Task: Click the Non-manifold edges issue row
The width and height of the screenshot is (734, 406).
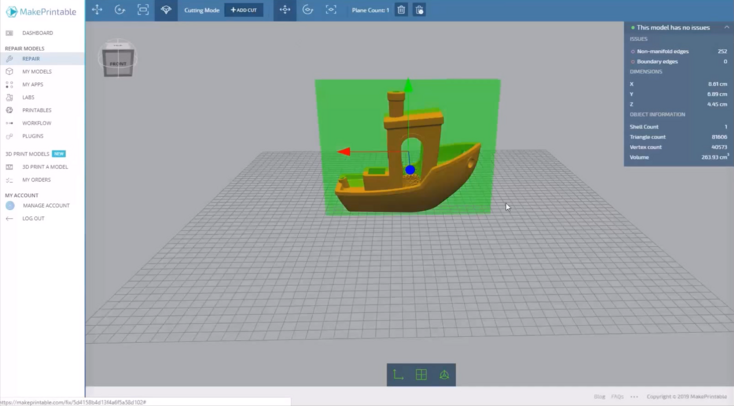Action: (679, 52)
